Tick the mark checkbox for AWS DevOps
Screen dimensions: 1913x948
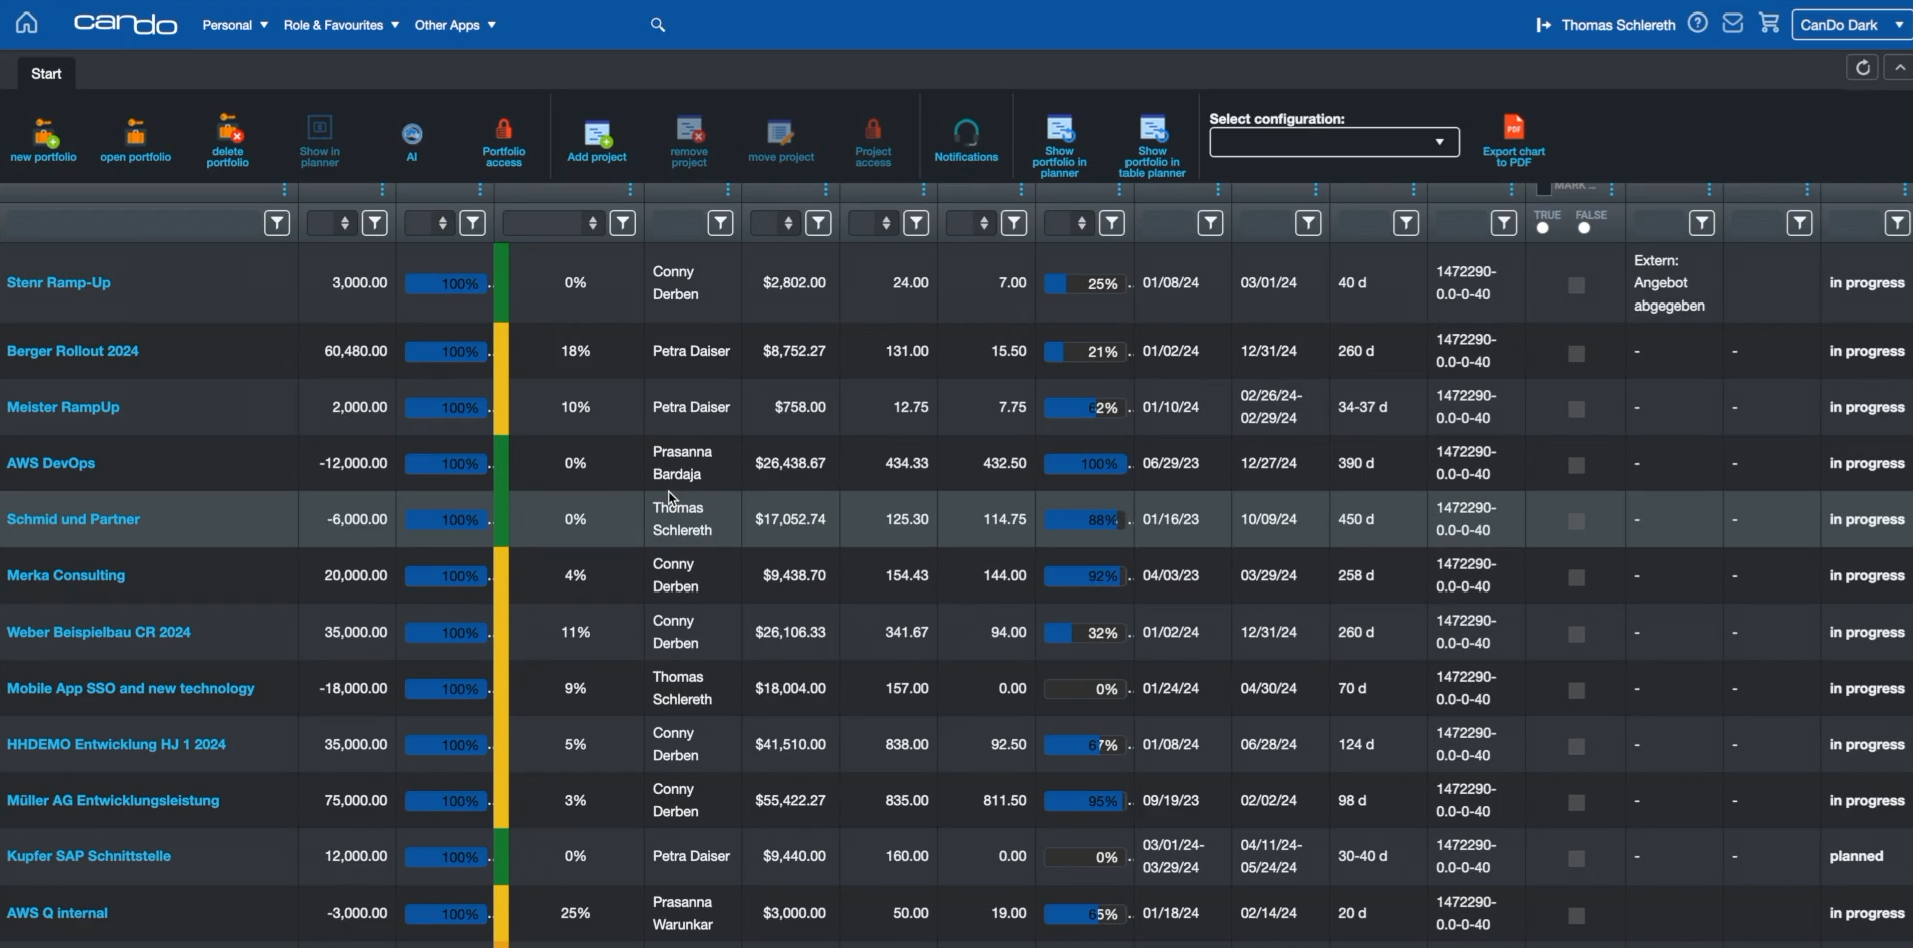[x=1577, y=466]
